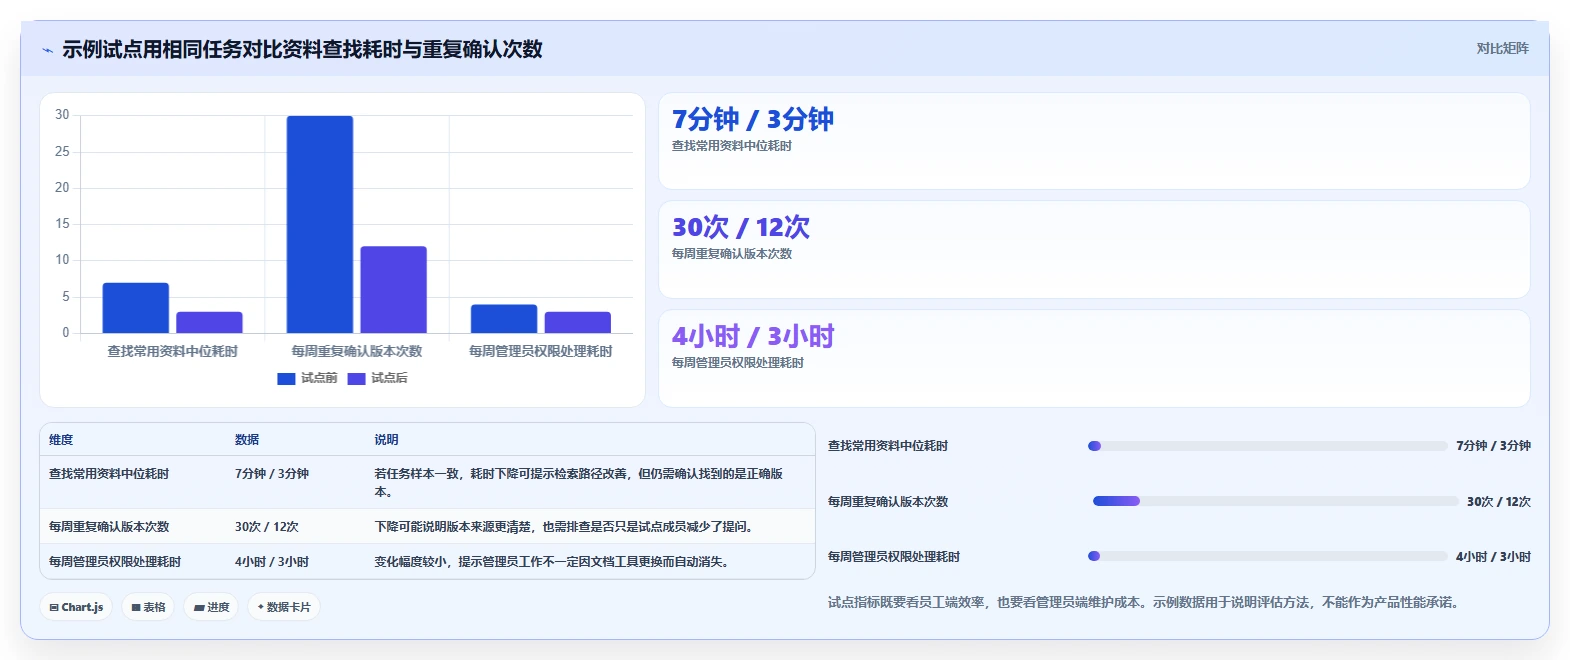Select the panel title about 资料查找耗时与重复确认次数

coord(302,49)
